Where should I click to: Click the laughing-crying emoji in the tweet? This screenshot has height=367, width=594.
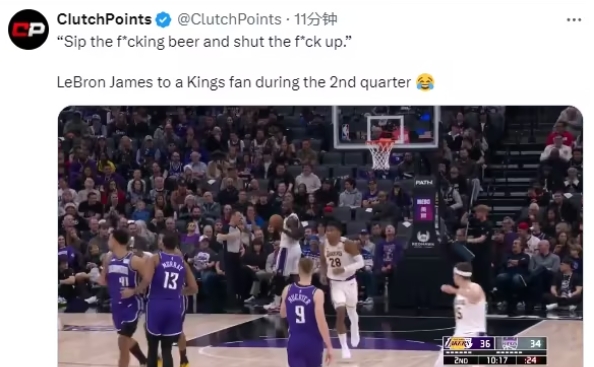tap(425, 82)
